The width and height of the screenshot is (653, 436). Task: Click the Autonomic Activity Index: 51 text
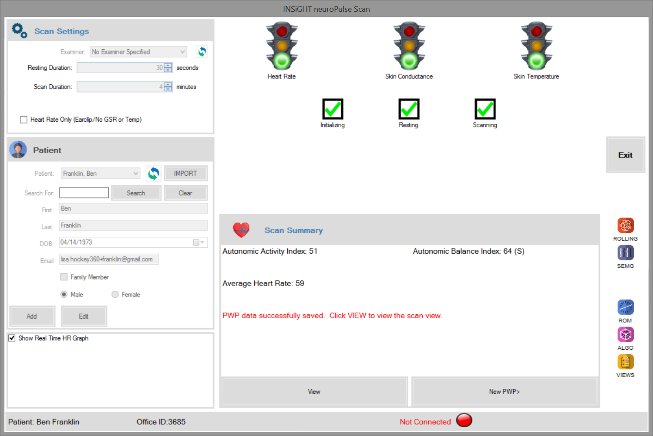(x=270, y=251)
